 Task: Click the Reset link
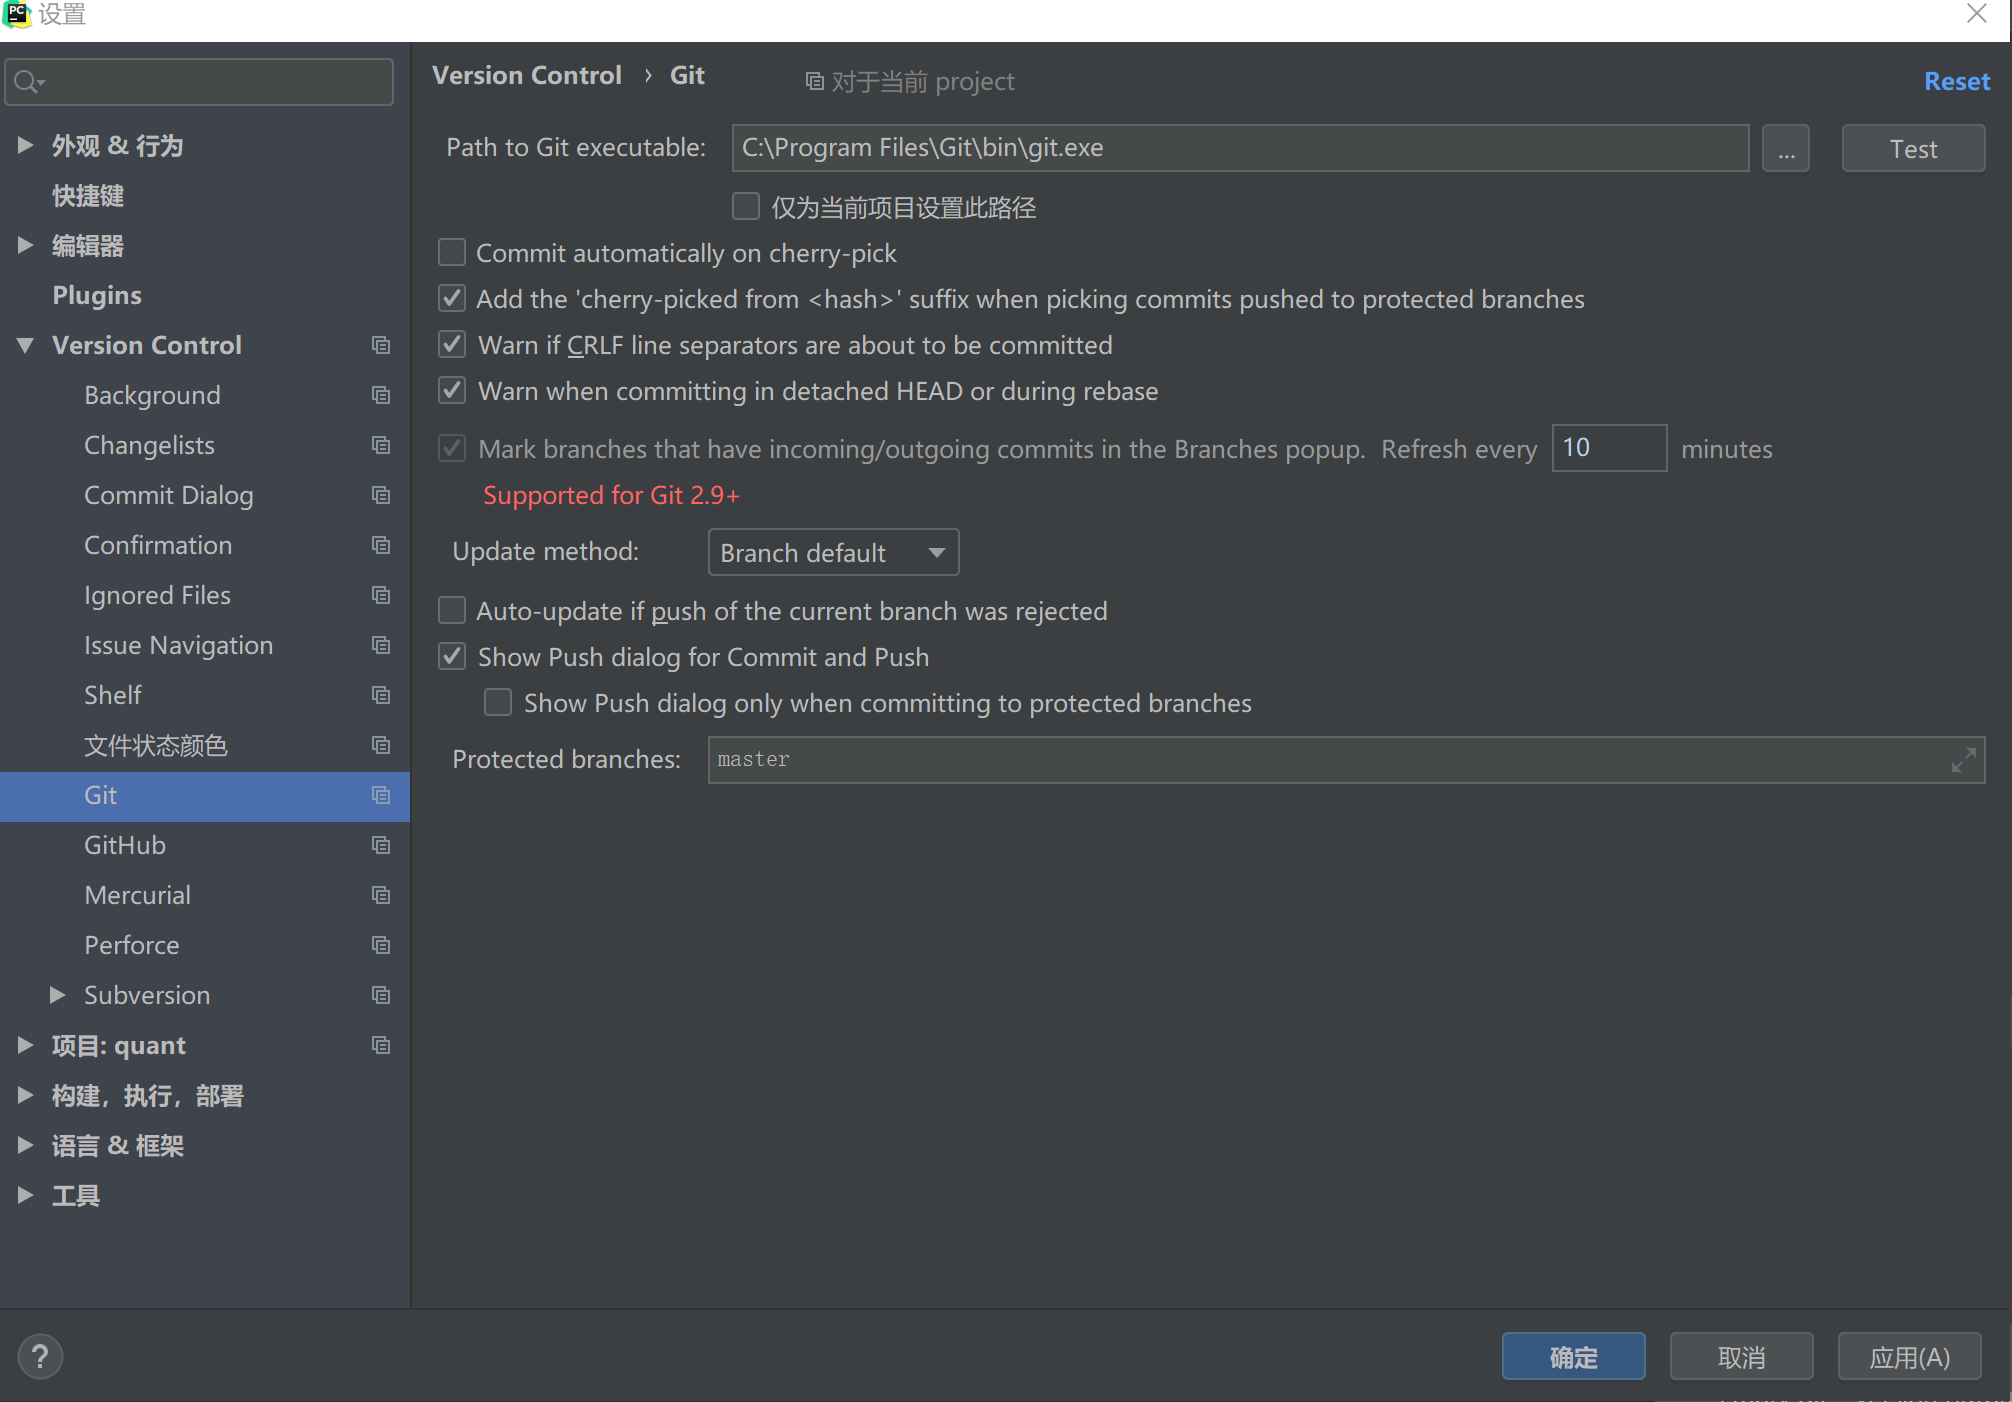coord(1956,81)
